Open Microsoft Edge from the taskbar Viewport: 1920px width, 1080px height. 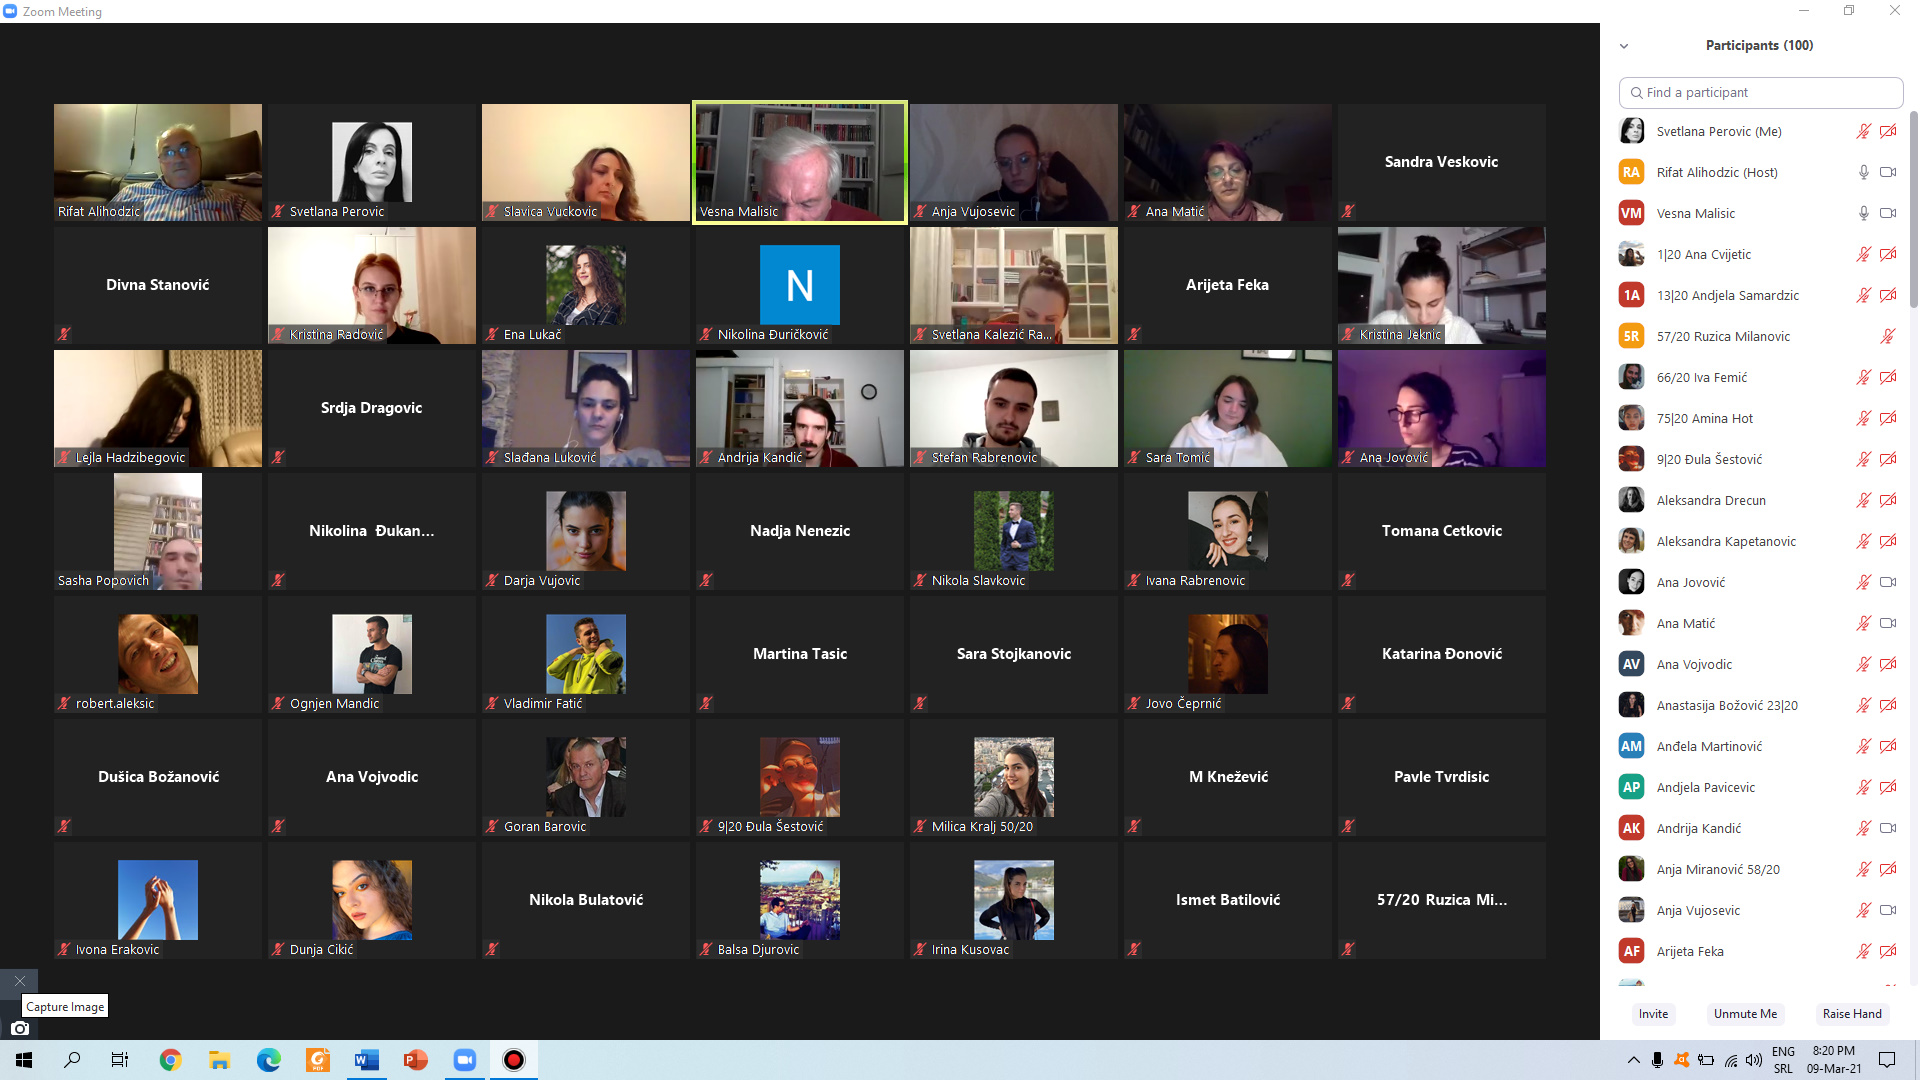[269, 1060]
